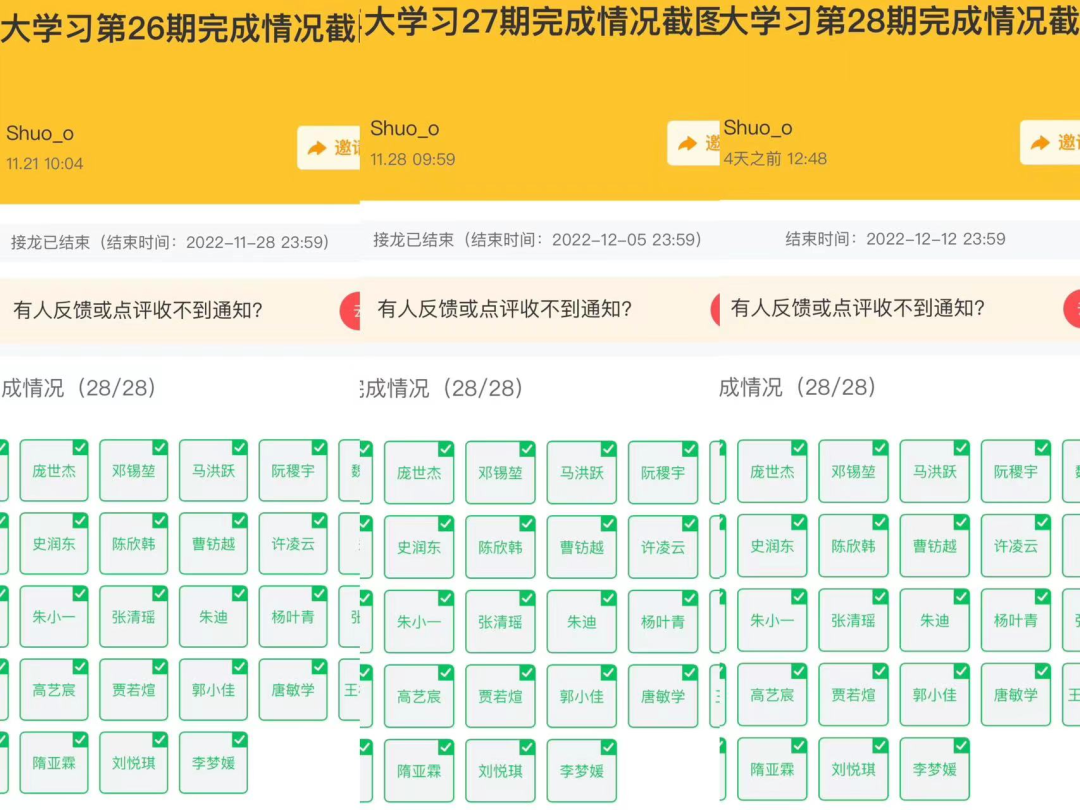1080x810 pixels.
Task: Select the 朱迪 name tile in the 27期 panel
Action: tap(581, 622)
